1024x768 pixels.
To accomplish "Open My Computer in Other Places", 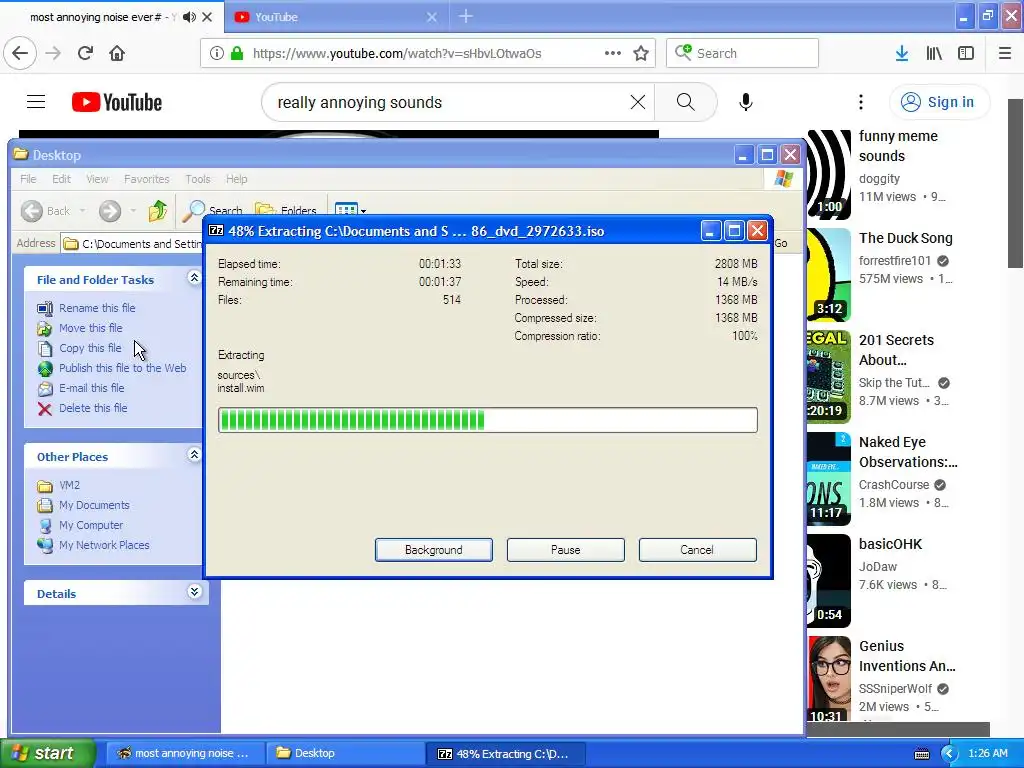I will pyautogui.click(x=91, y=525).
